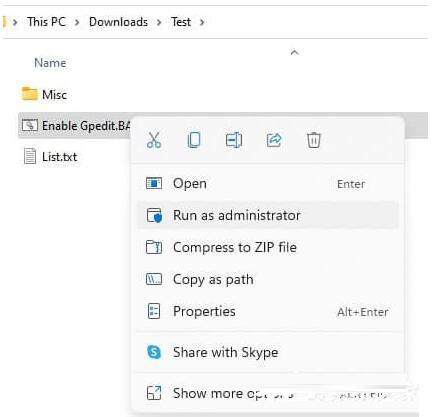
Task: Click the Rename icon in context menu
Action: (x=234, y=140)
